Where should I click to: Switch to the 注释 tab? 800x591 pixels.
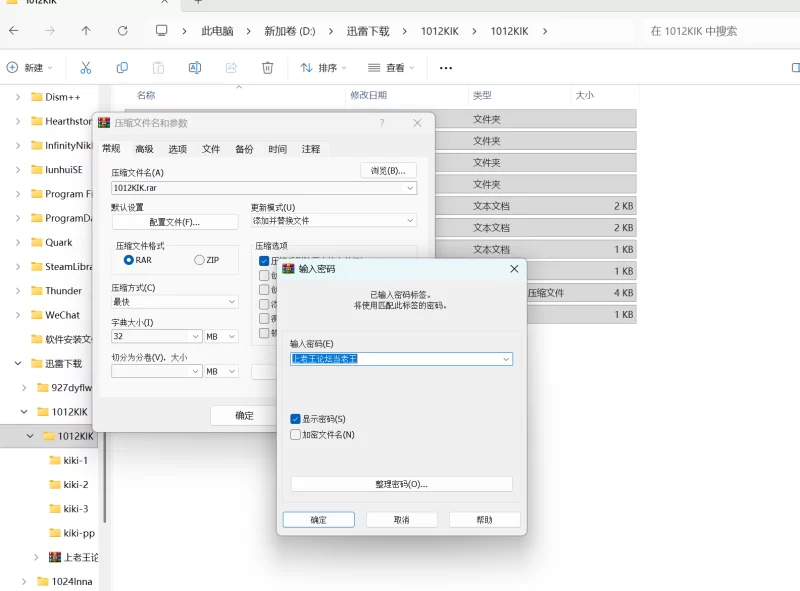click(311, 148)
